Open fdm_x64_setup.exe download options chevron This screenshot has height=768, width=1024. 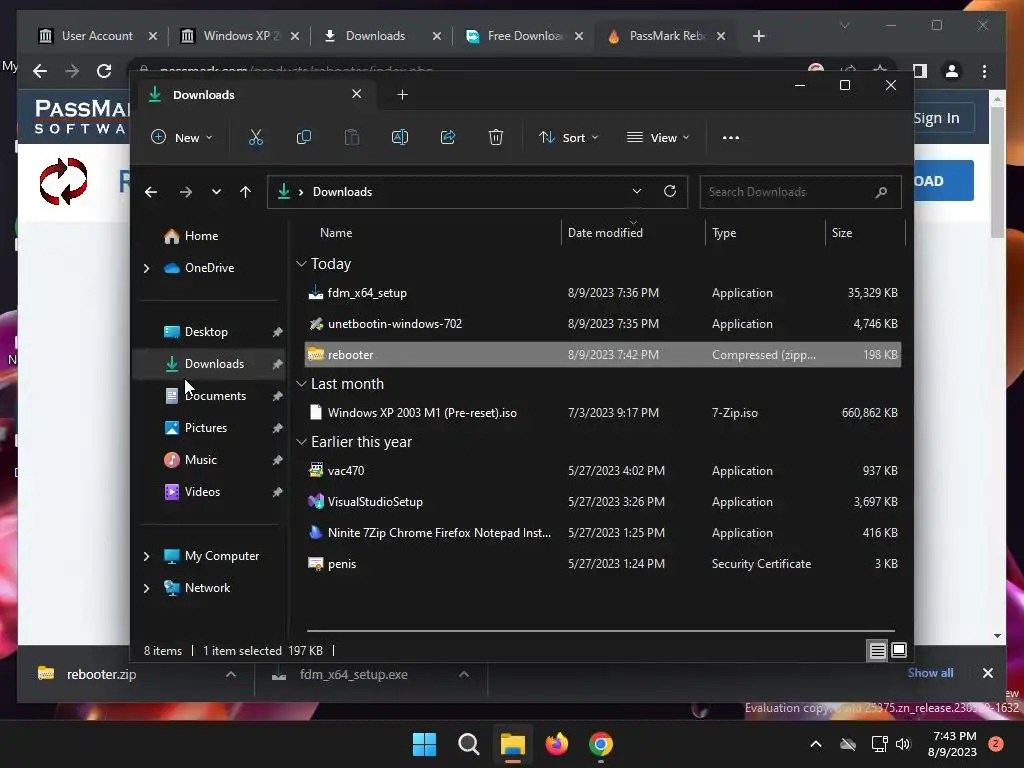(464, 674)
